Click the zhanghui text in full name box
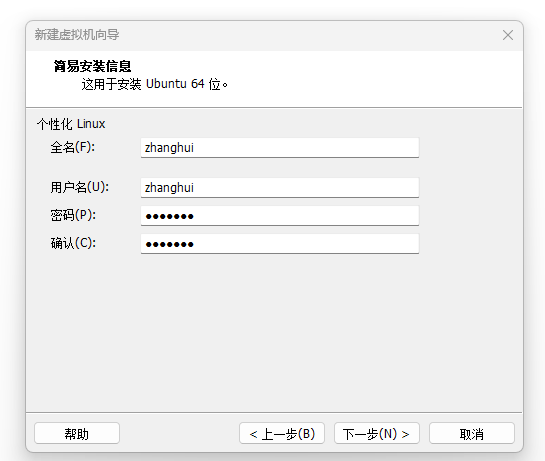Screen dimensions: 545x461 169,148
